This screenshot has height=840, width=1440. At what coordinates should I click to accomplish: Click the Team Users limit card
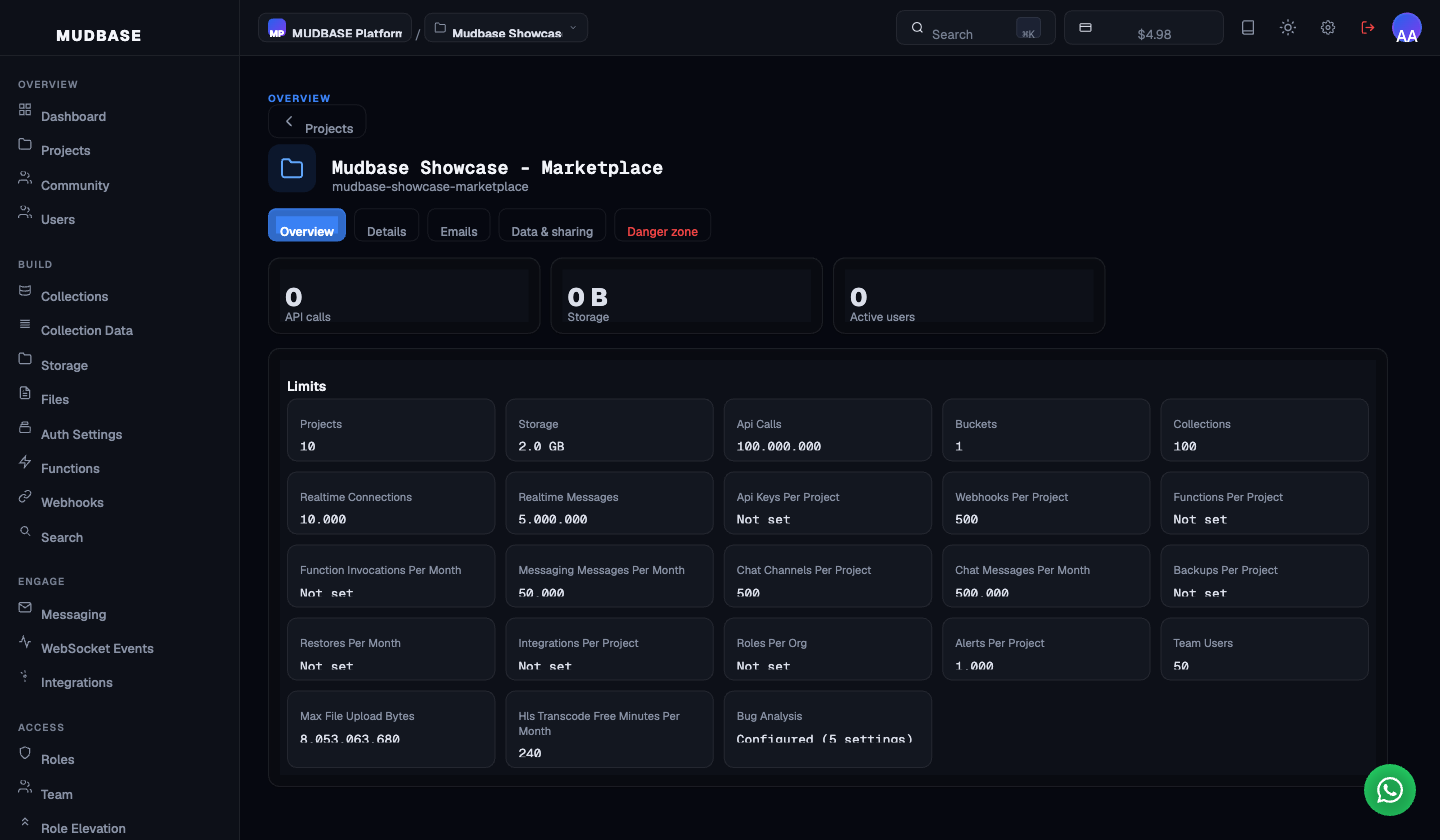click(x=1264, y=649)
